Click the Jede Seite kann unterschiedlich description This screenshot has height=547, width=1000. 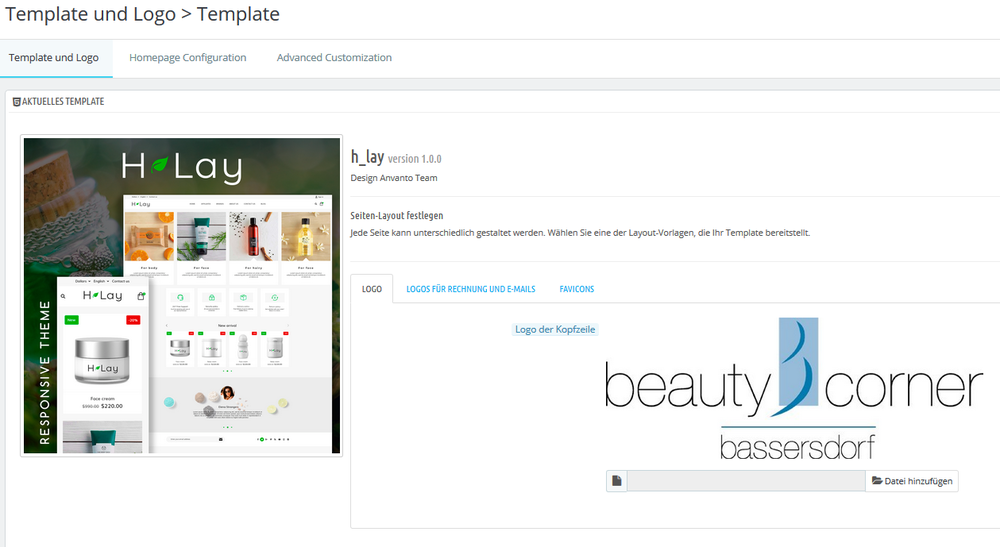(580, 233)
